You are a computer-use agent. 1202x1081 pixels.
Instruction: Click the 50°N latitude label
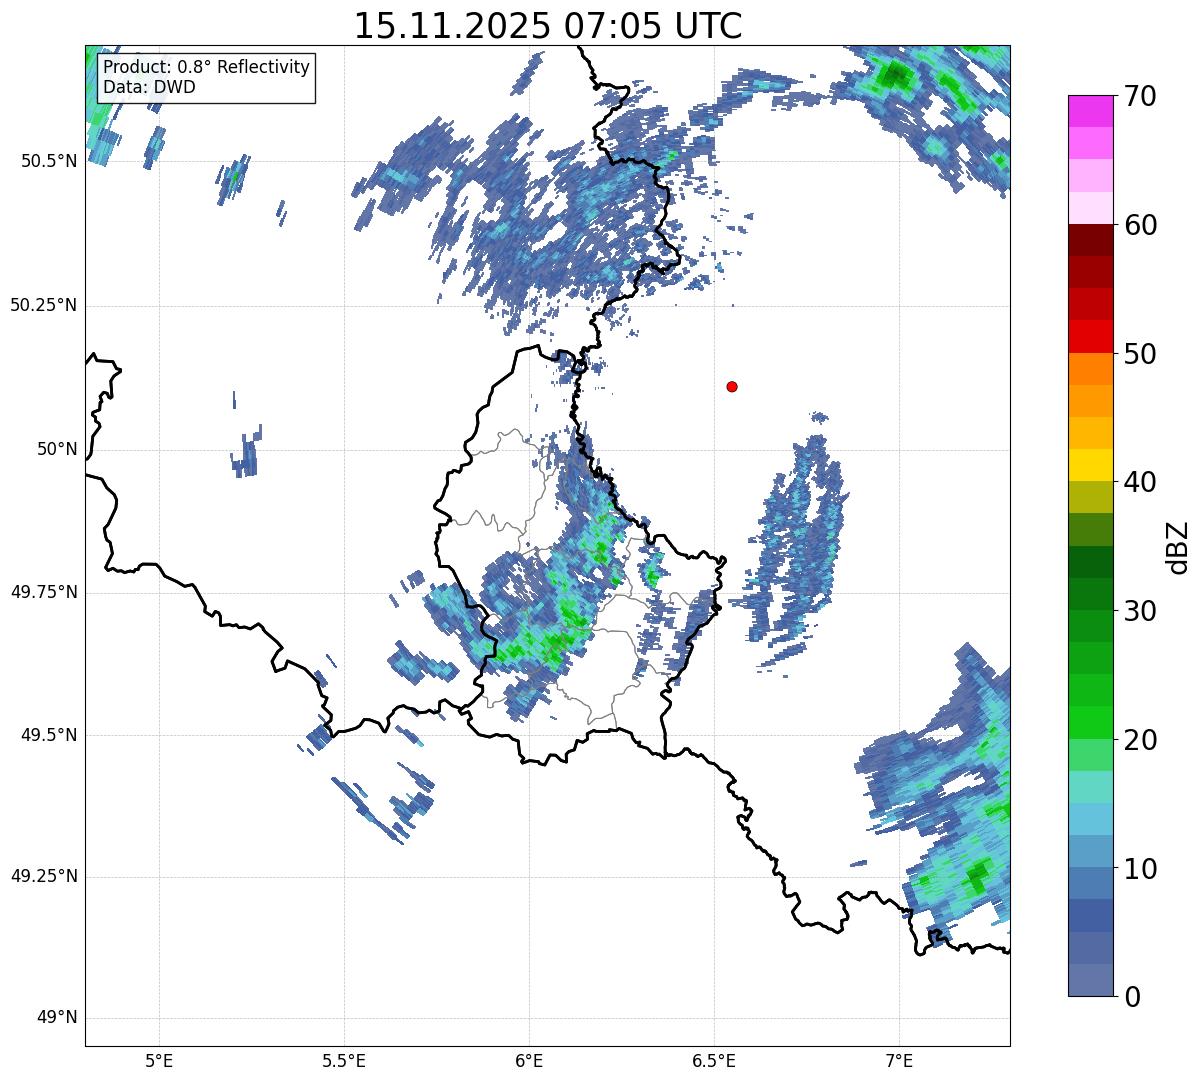[56, 449]
